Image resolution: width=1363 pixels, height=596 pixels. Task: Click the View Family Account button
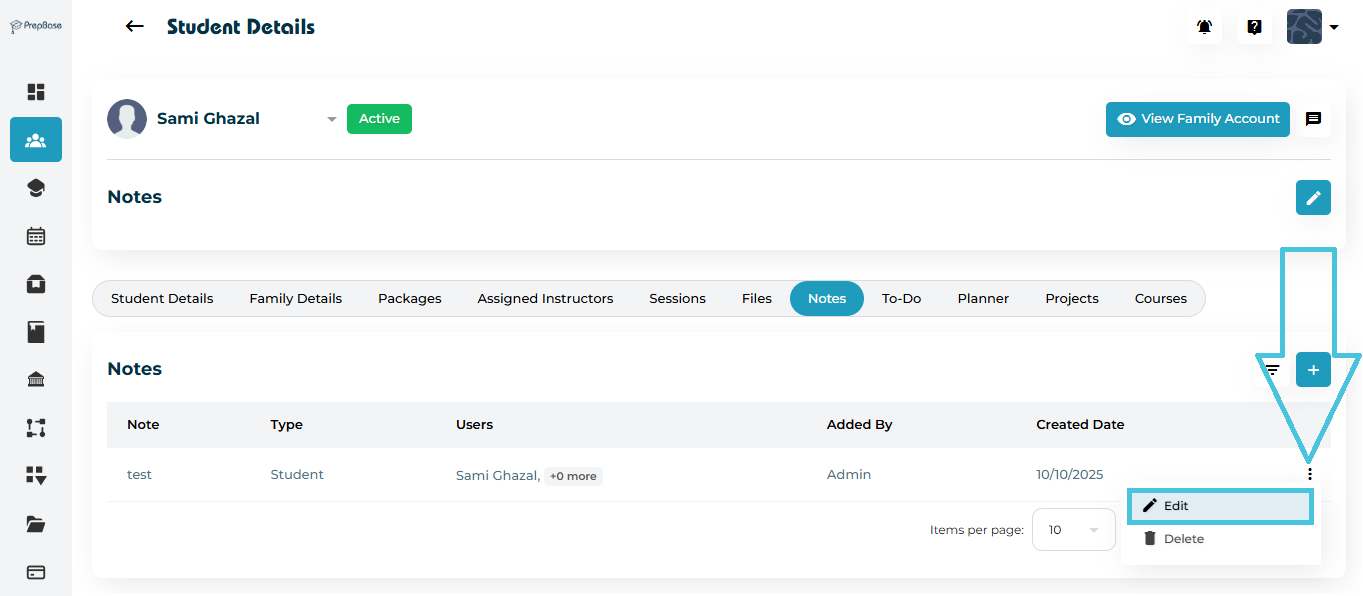pyautogui.click(x=1197, y=119)
